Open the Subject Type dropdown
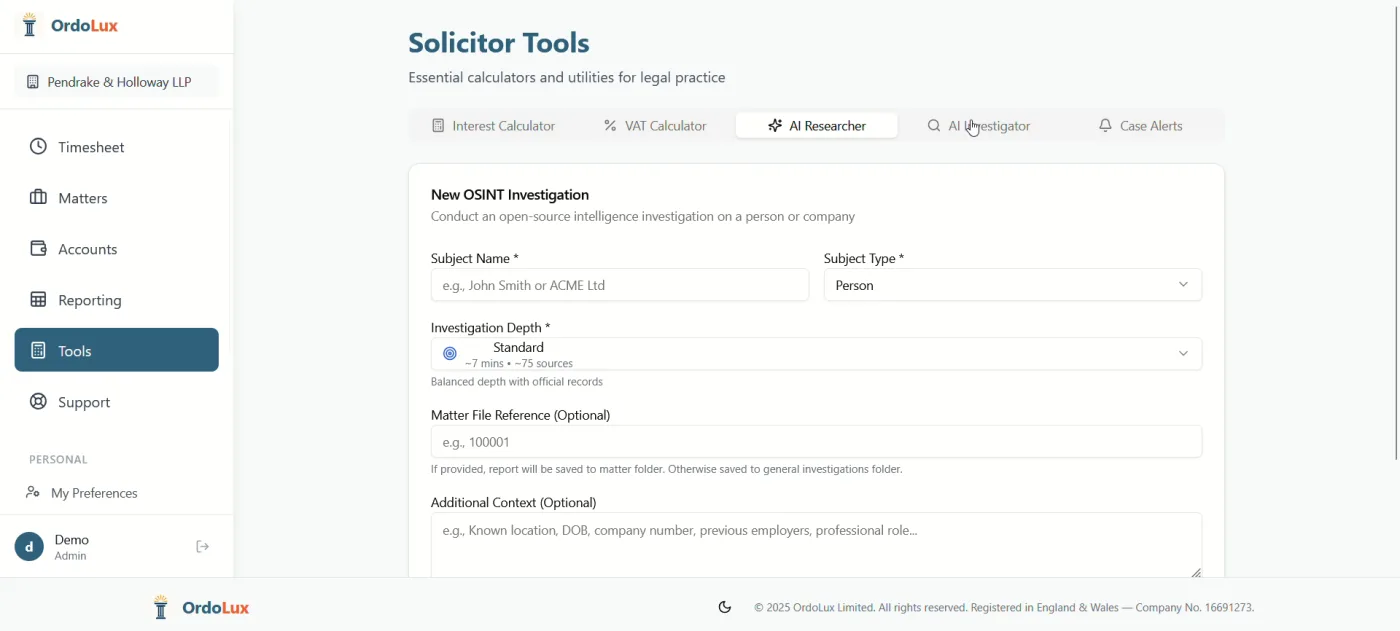 (1012, 284)
